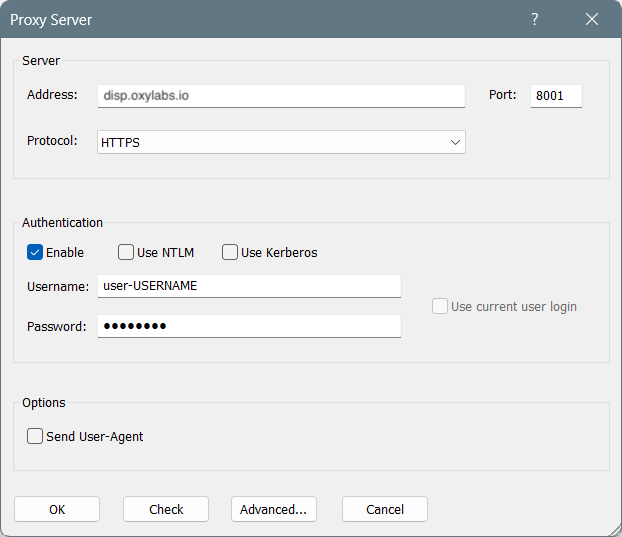Uncheck the Enable authentication checkbox
622x537 pixels.
point(35,252)
